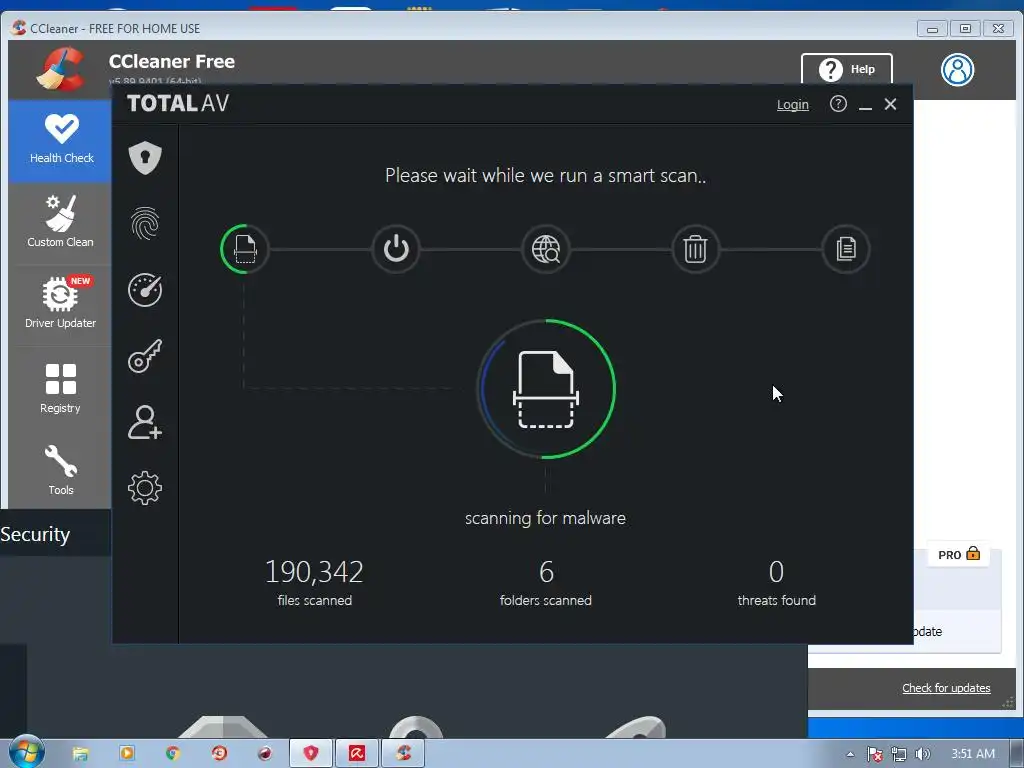Viewport: 1024px width, 768px height.
Task: Open the TotalAV speedometer tune-up icon
Action: coord(145,290)
